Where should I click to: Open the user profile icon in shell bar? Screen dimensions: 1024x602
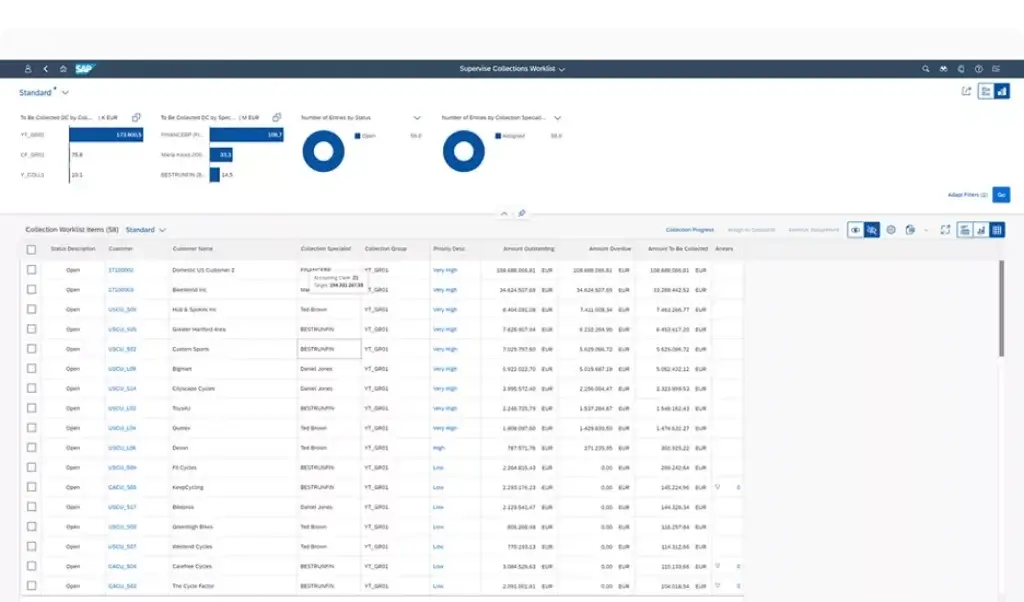click(28, 69)
